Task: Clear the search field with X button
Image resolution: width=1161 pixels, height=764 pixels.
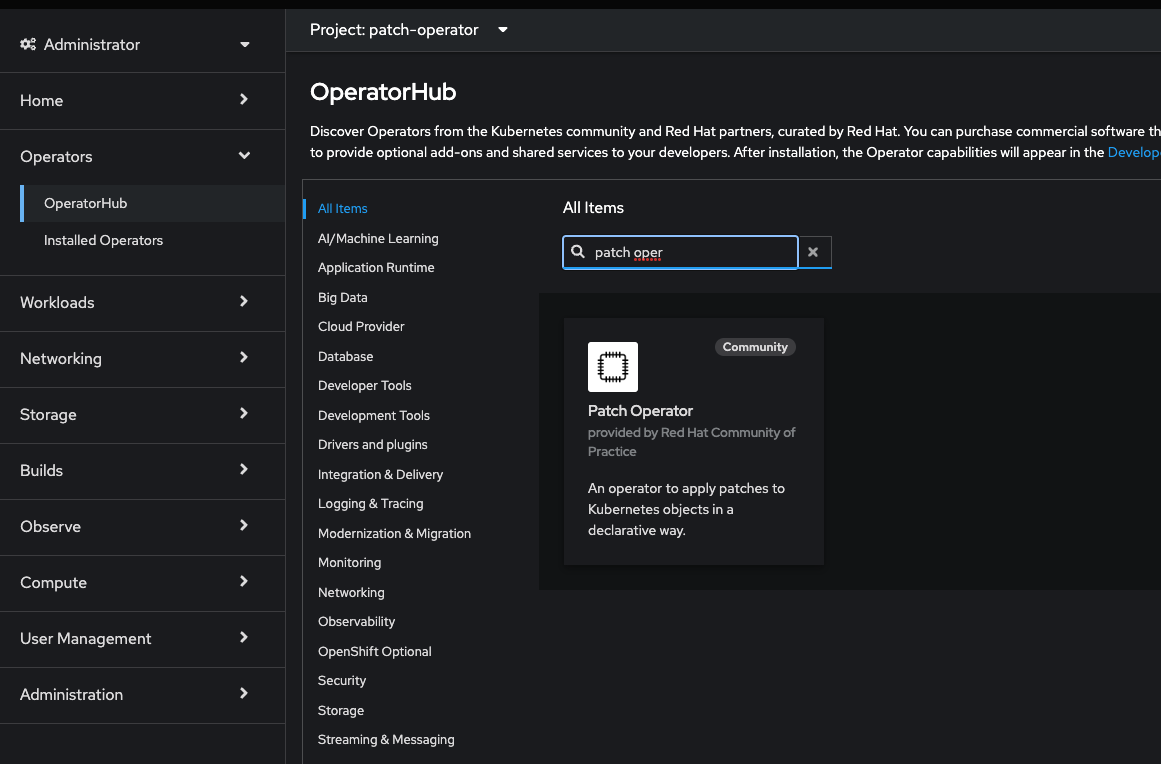Action: tap(813, 253)
